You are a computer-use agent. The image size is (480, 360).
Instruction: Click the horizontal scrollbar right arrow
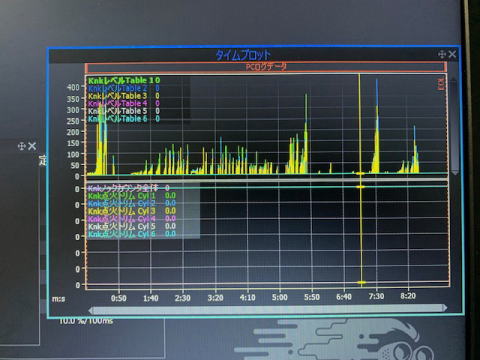[x=444, y=308]
